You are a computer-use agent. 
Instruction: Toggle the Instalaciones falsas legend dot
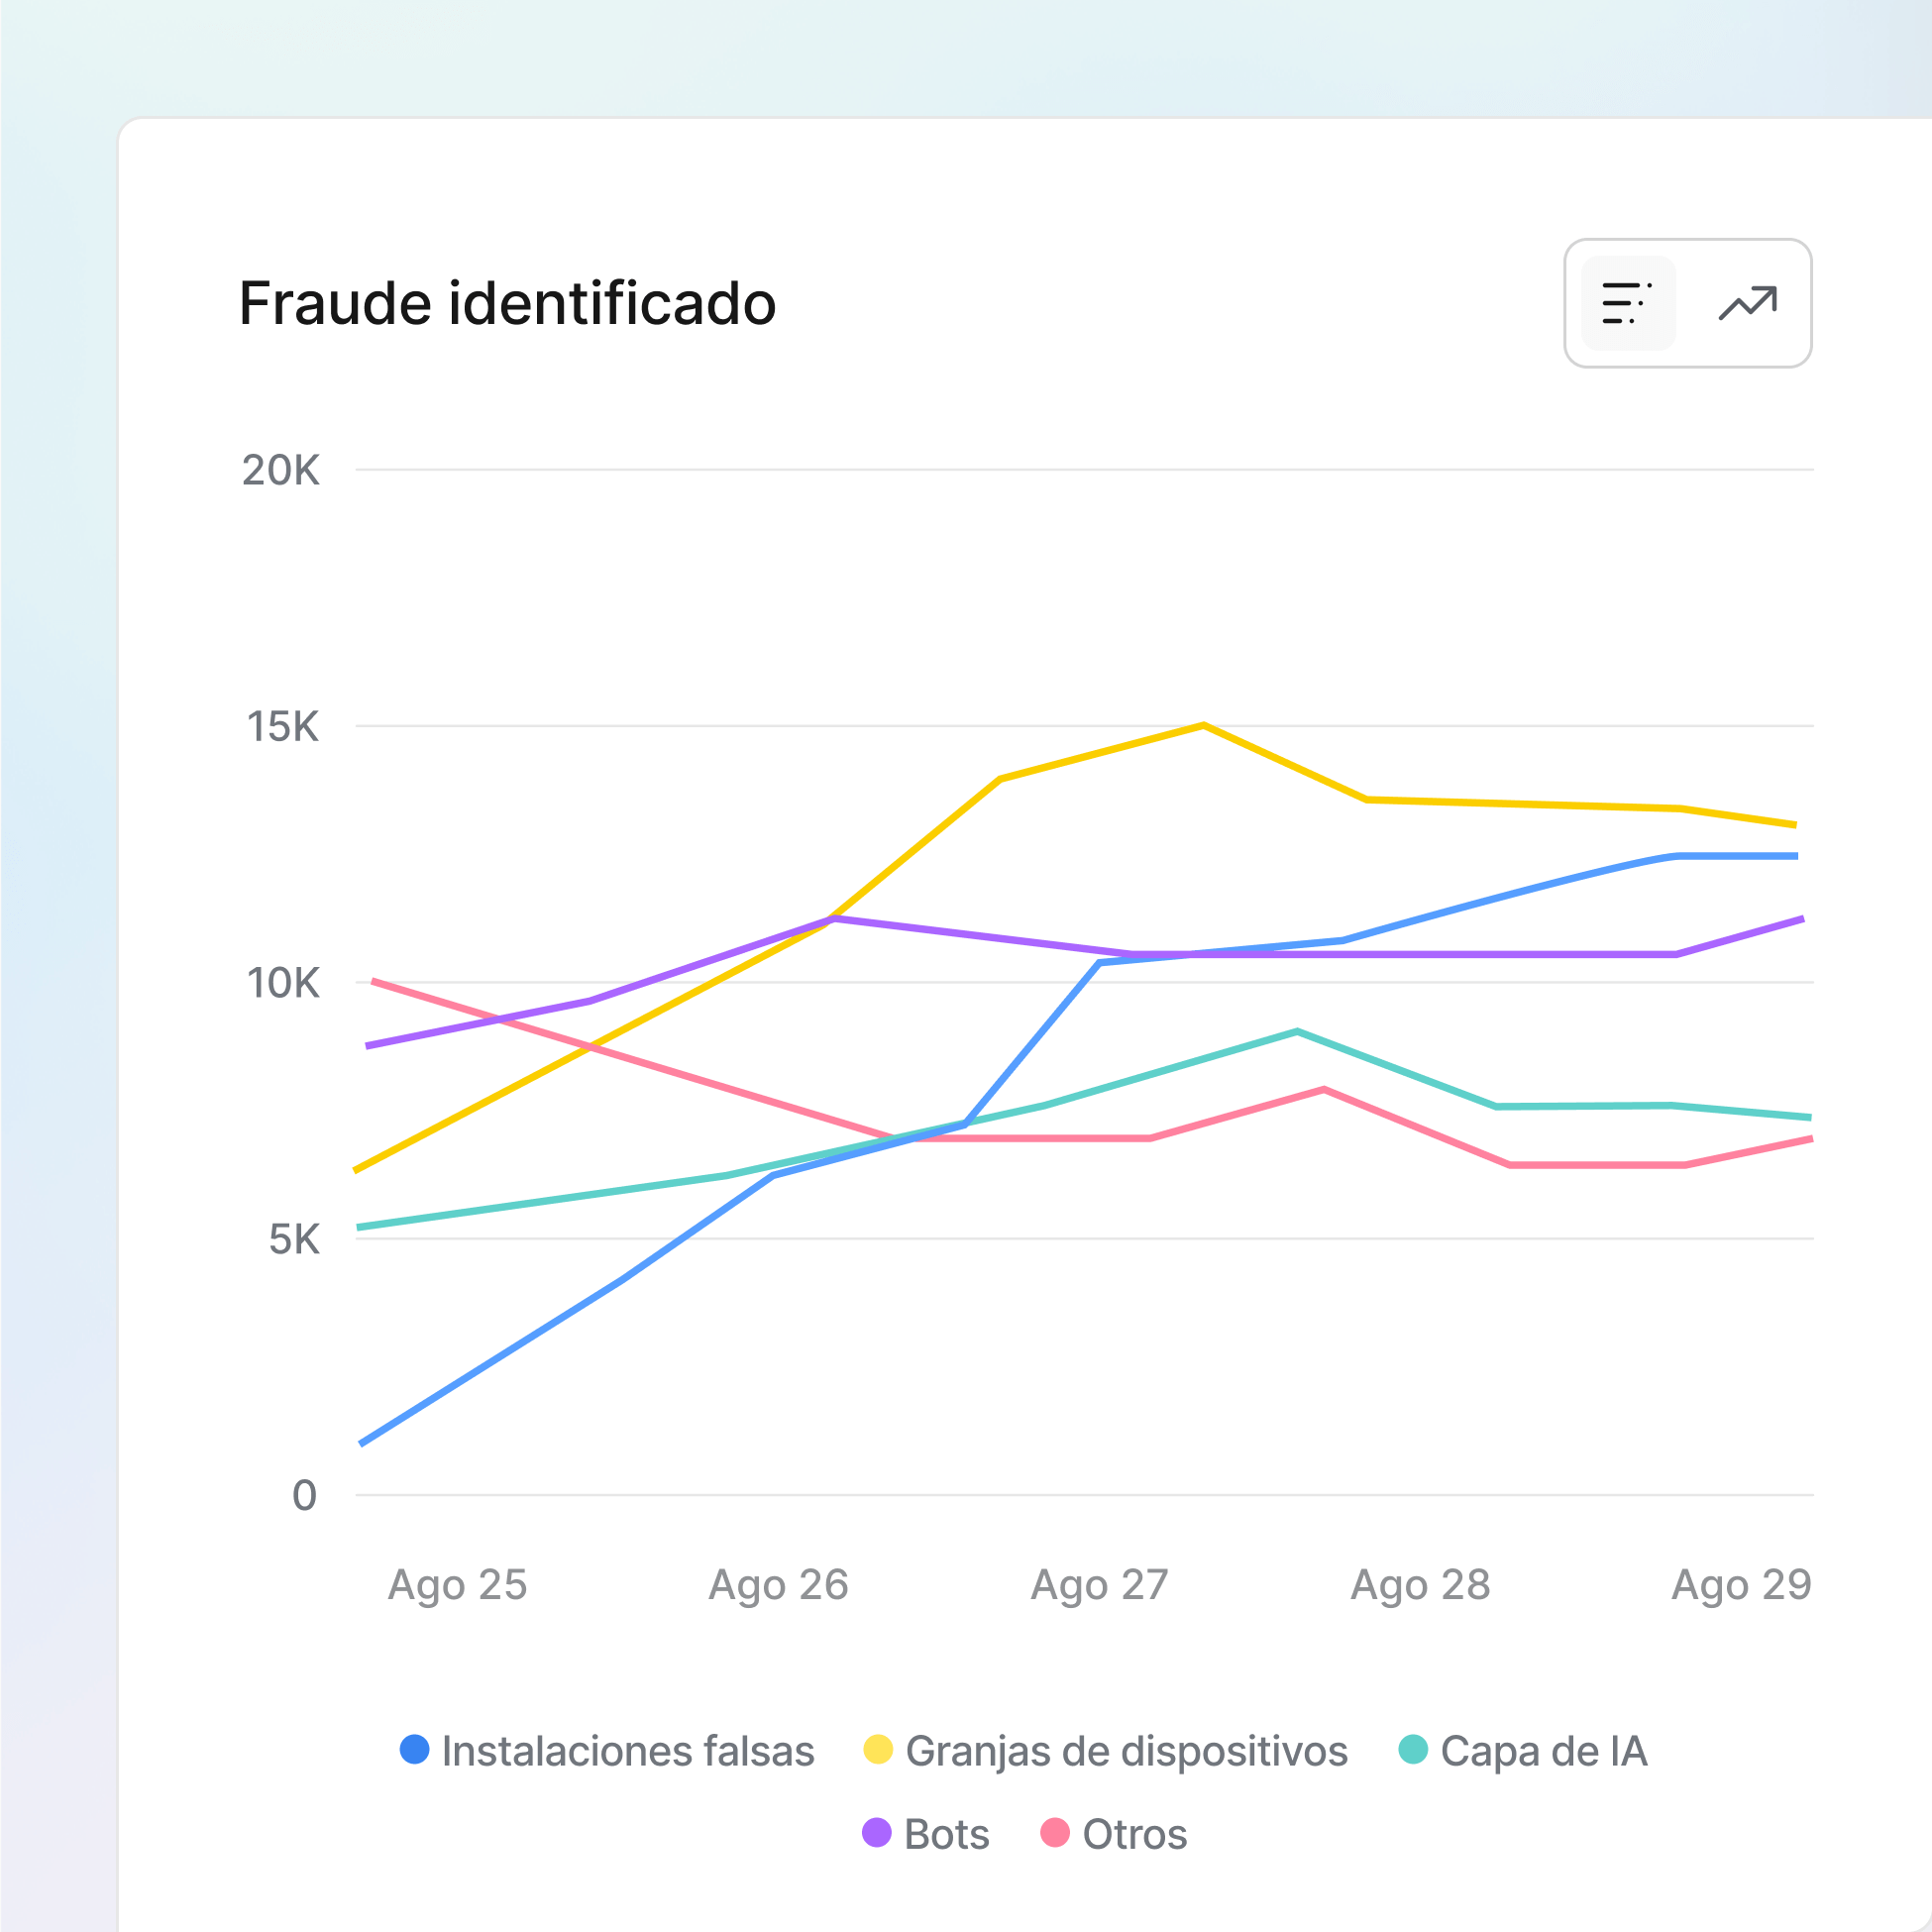pyautogui.click(x=414, y=1749)
